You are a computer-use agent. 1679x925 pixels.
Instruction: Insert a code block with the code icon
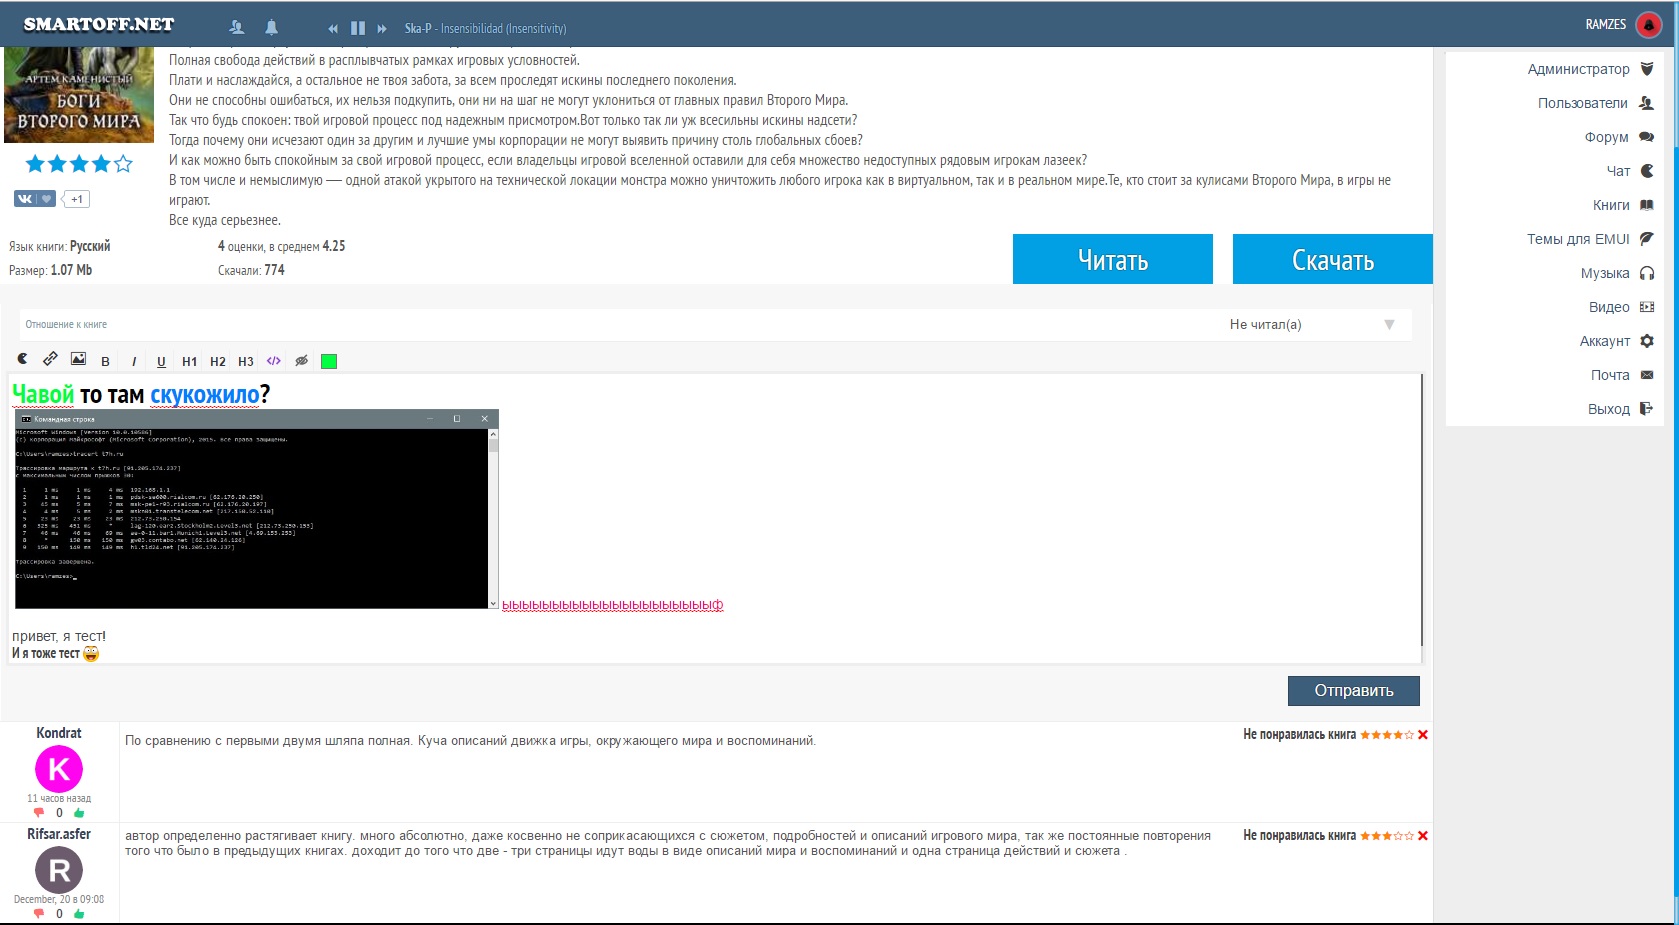[x=274, y=361]
